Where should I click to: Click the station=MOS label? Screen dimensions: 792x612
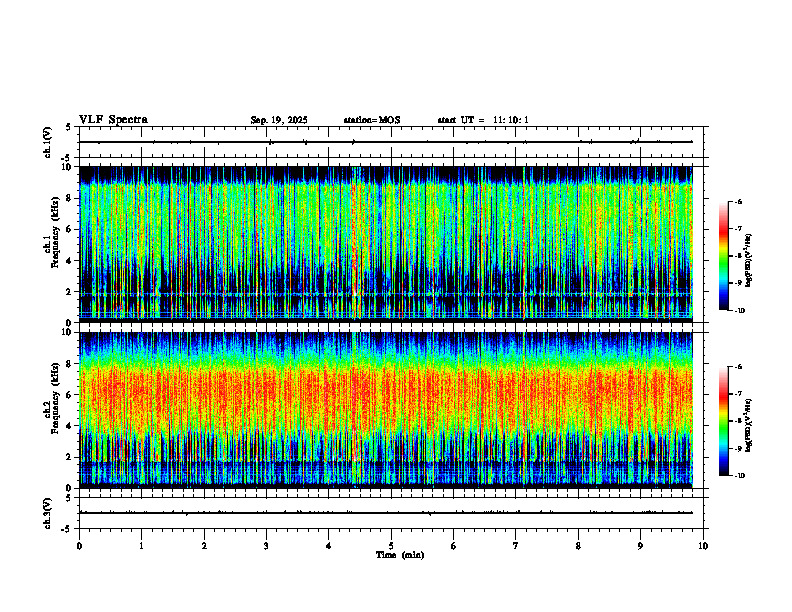coord(372,120)
